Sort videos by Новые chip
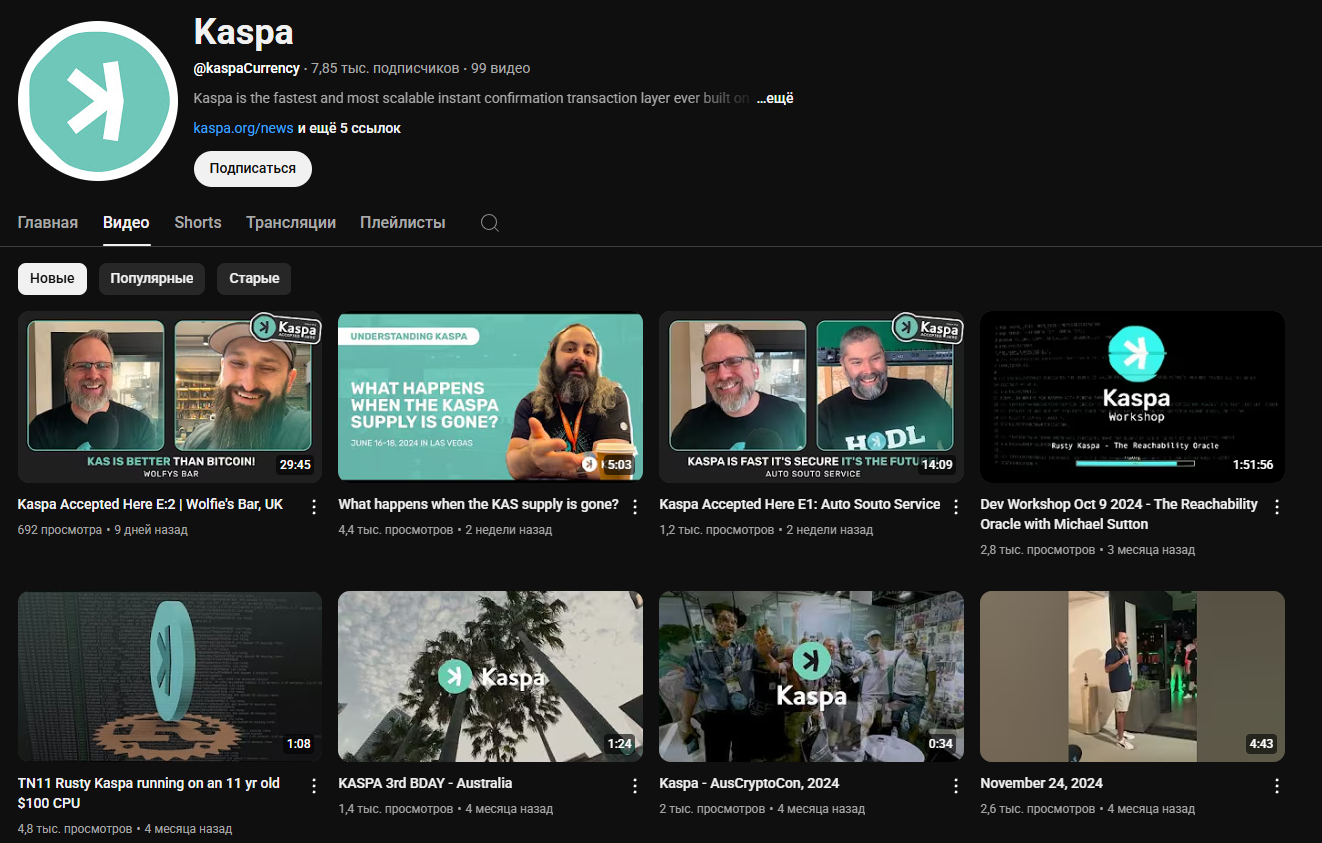1322x843 pixels. tap(52, 279)
